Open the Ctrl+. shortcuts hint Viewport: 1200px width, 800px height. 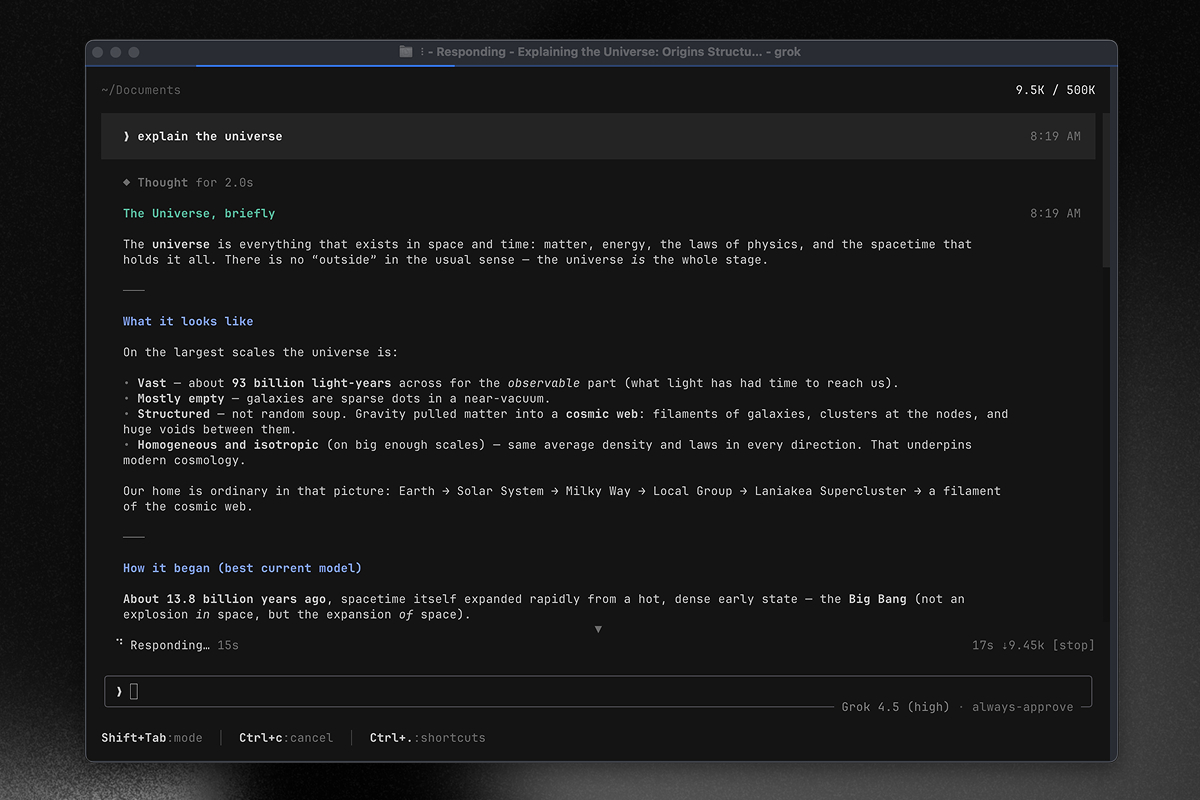[x=427, y=738]
